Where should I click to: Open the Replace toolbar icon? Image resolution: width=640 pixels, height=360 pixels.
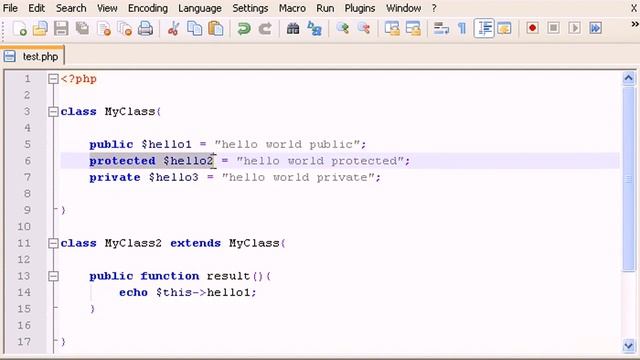314,29
